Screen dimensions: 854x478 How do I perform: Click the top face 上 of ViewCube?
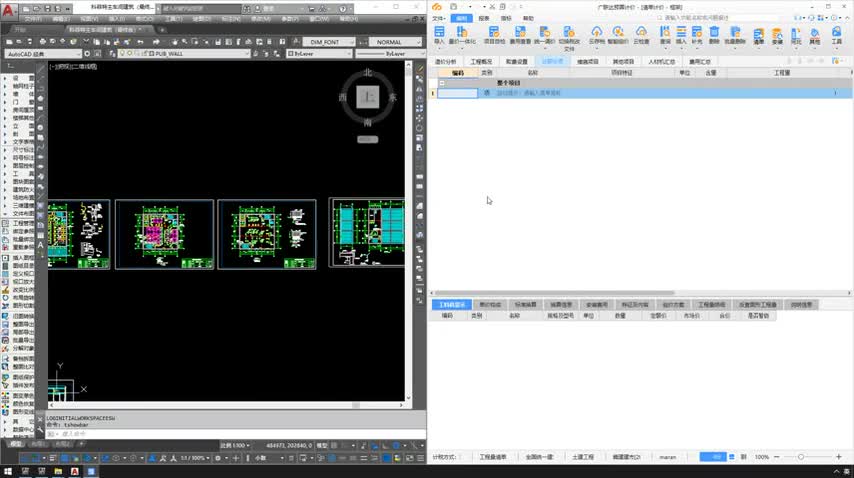tap(368, 97)
